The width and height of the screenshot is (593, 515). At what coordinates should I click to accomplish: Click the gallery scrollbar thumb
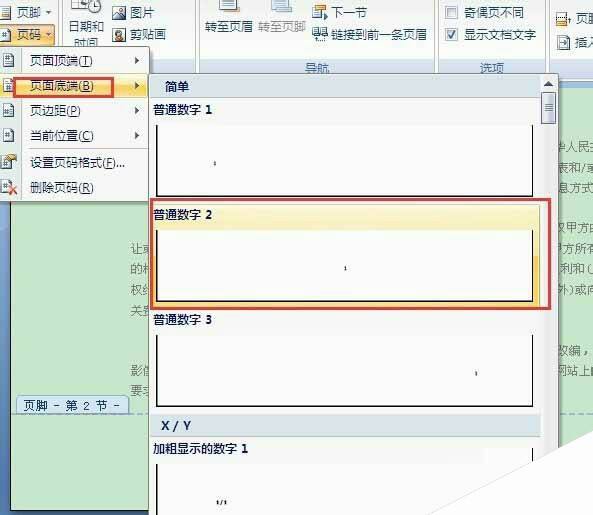coord(548,108)
